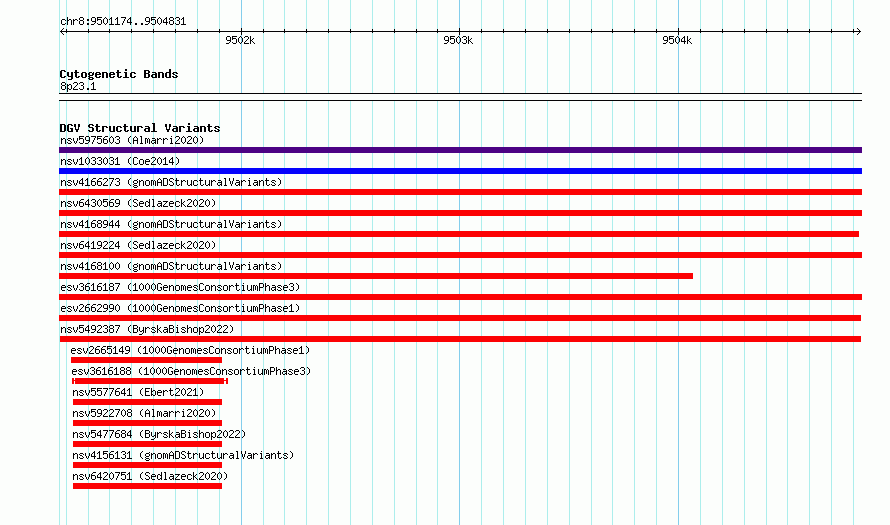Select the 8p23.1 band label
This screenshot has width=890, height=525.
[78, 86]
